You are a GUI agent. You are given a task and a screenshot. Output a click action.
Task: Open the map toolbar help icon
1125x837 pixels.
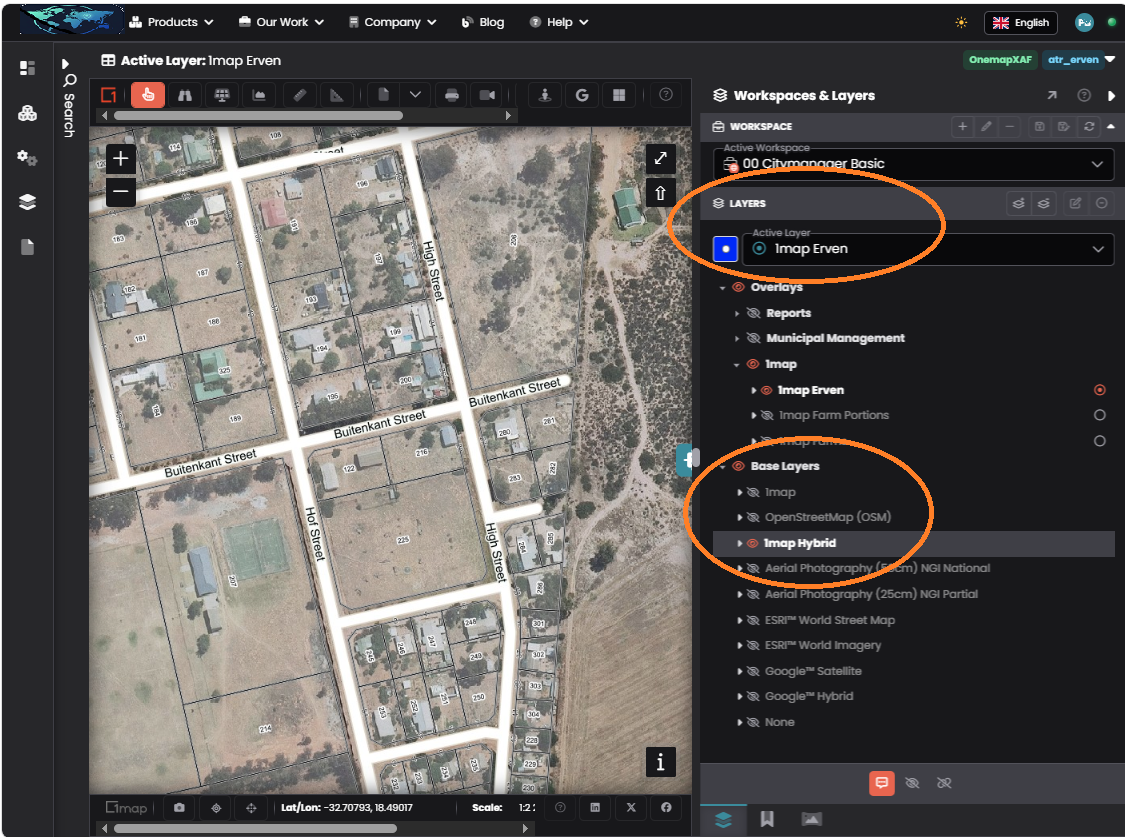[x=666, y=95]
